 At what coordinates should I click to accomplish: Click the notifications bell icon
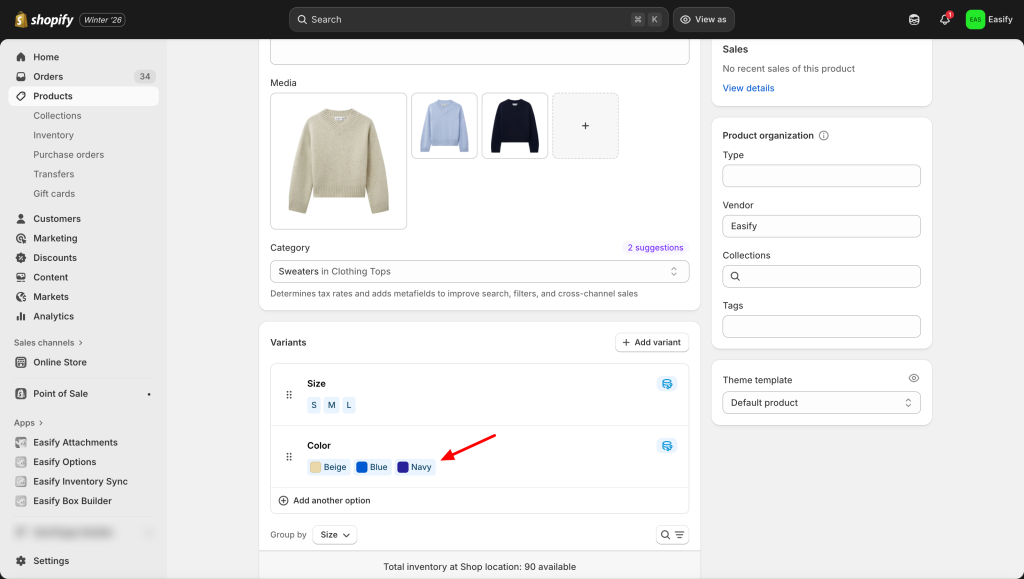pos(944,19)
